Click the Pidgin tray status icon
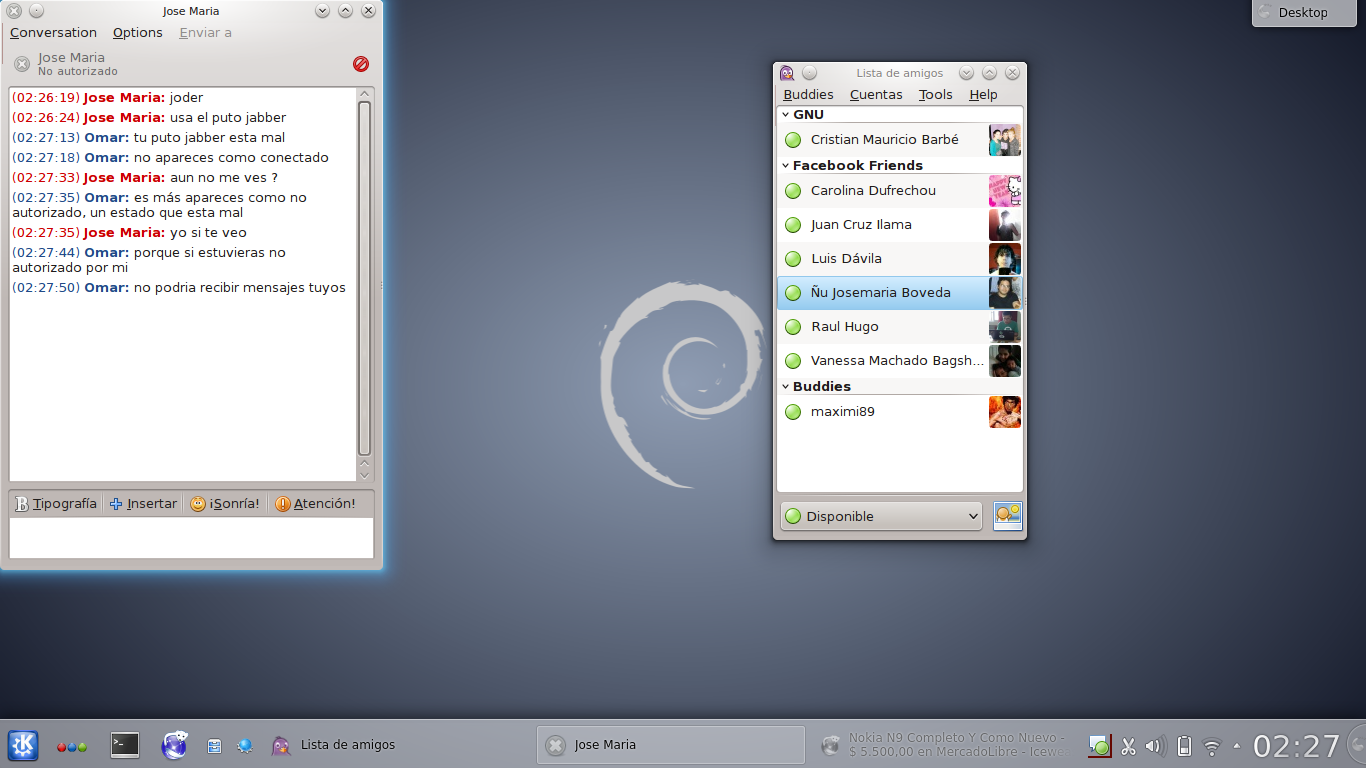This screenshot has height=768, width=1366. pyautogui.click(x=1100, y=746)
